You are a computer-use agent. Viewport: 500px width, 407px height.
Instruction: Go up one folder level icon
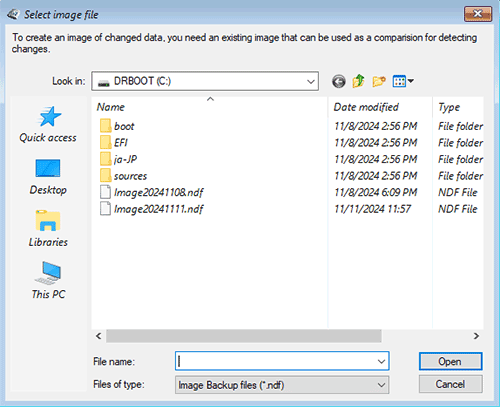pyautogui.click(x=358, y=81)
